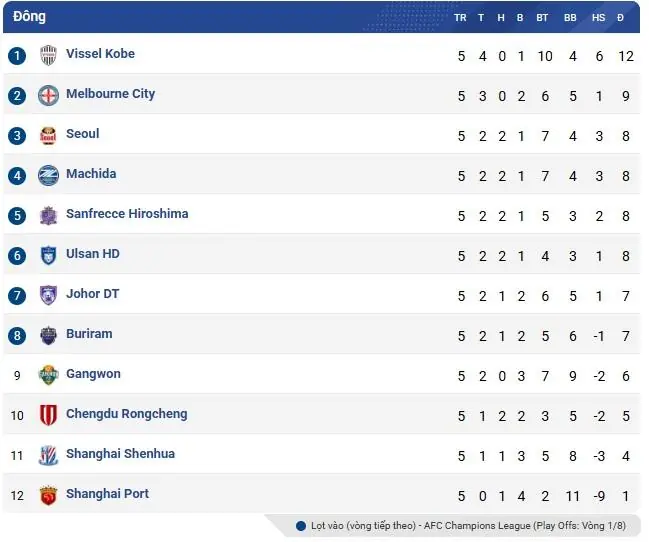Click the rank 8 position badge
The image size is (649, 542).
16,335
